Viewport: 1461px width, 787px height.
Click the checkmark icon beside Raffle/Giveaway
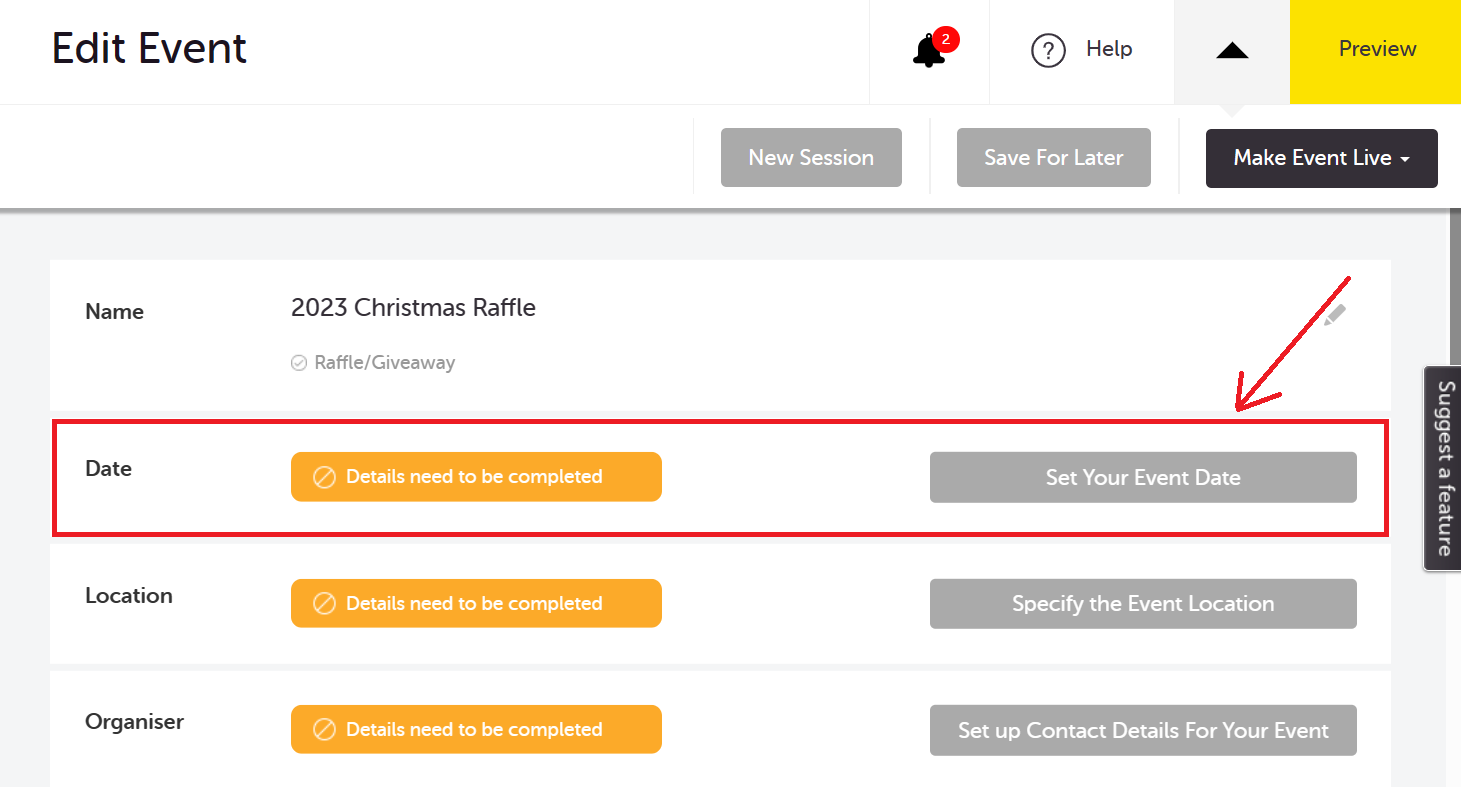coord(299,362)
